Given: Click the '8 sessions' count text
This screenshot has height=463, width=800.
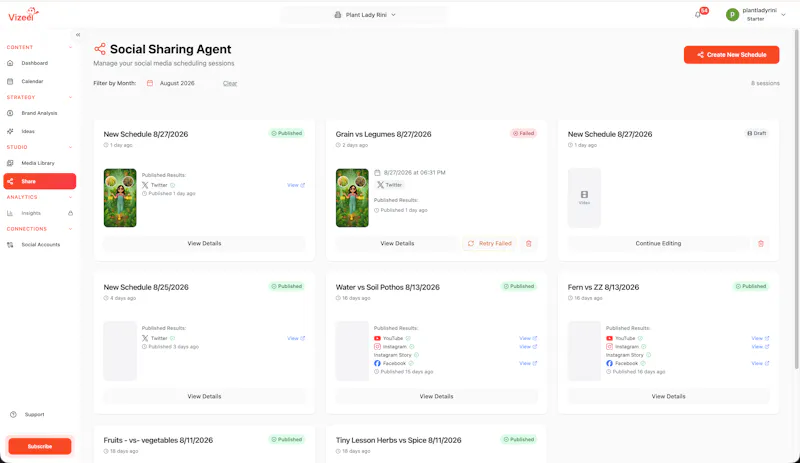Looking at the screenshot, I should coord(765,83).
